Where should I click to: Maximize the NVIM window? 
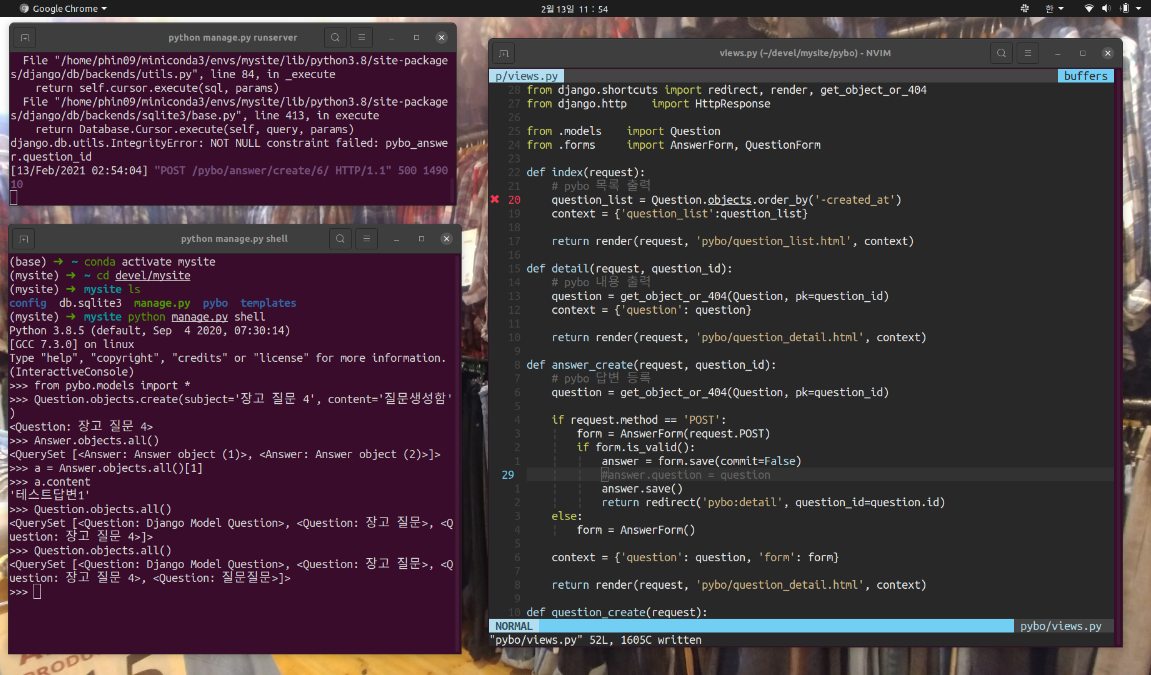click(x=1083, y=53)
